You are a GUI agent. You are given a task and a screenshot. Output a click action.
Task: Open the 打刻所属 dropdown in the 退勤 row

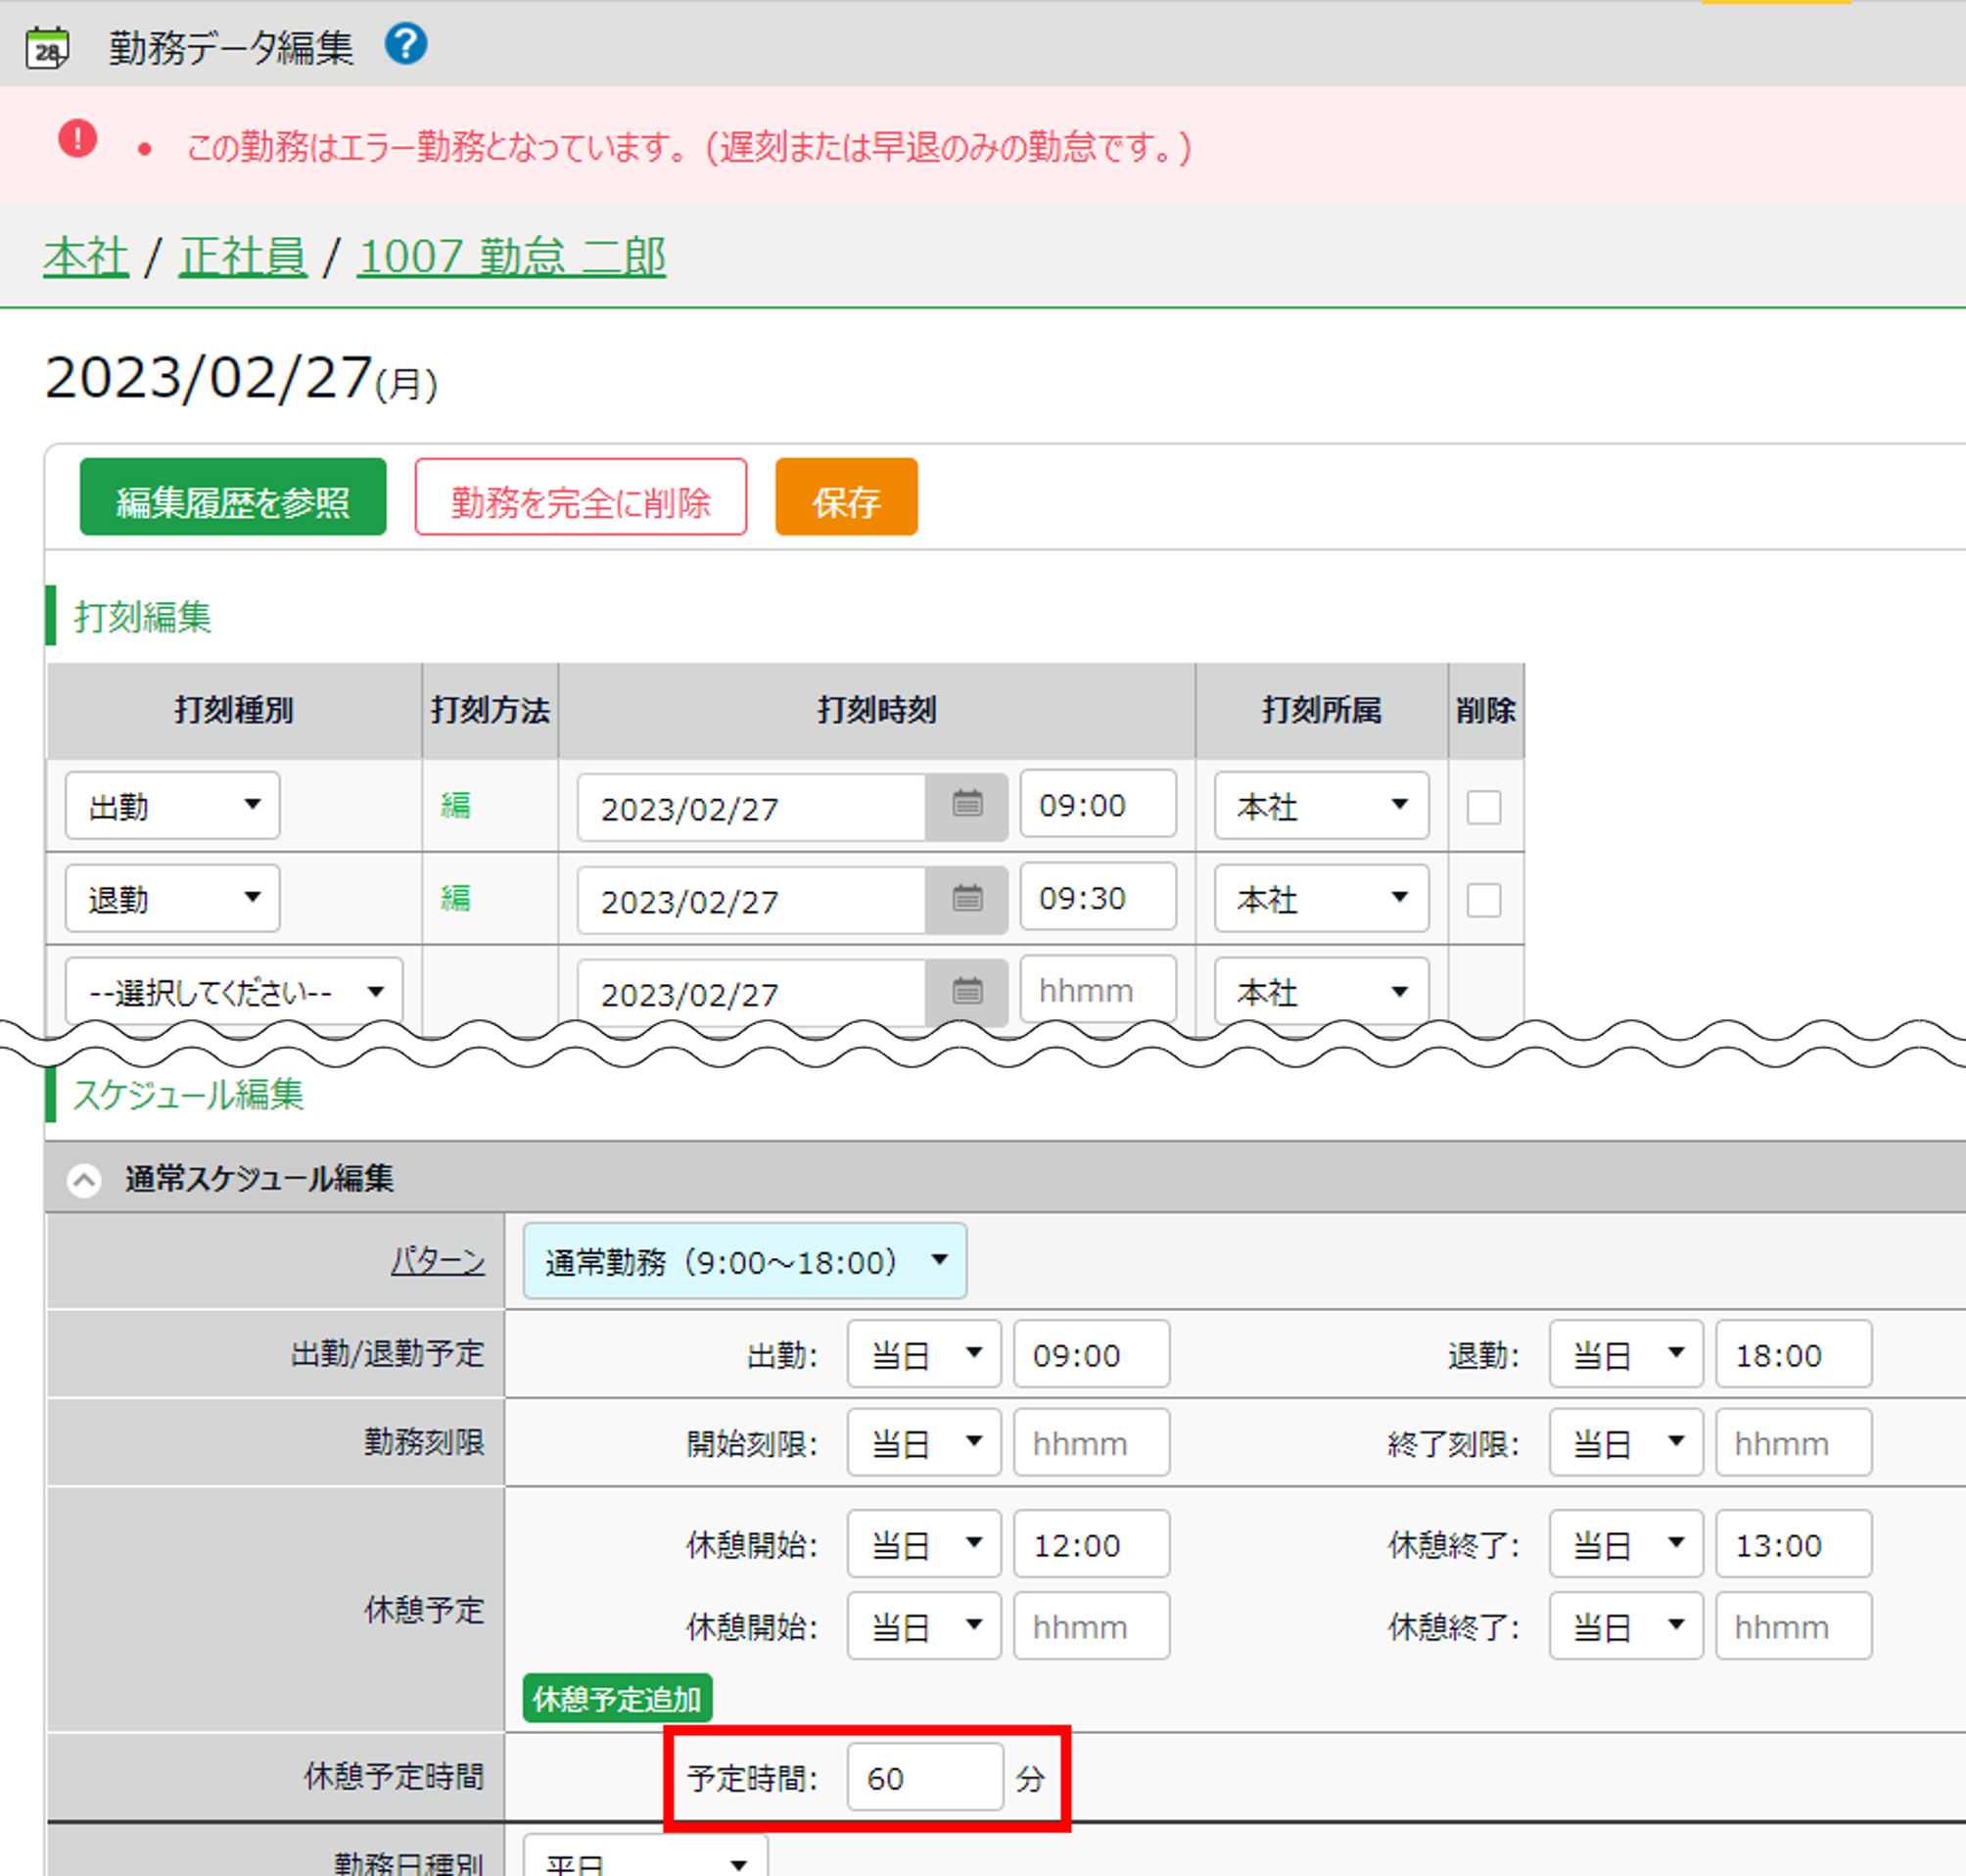(1321, 898)
